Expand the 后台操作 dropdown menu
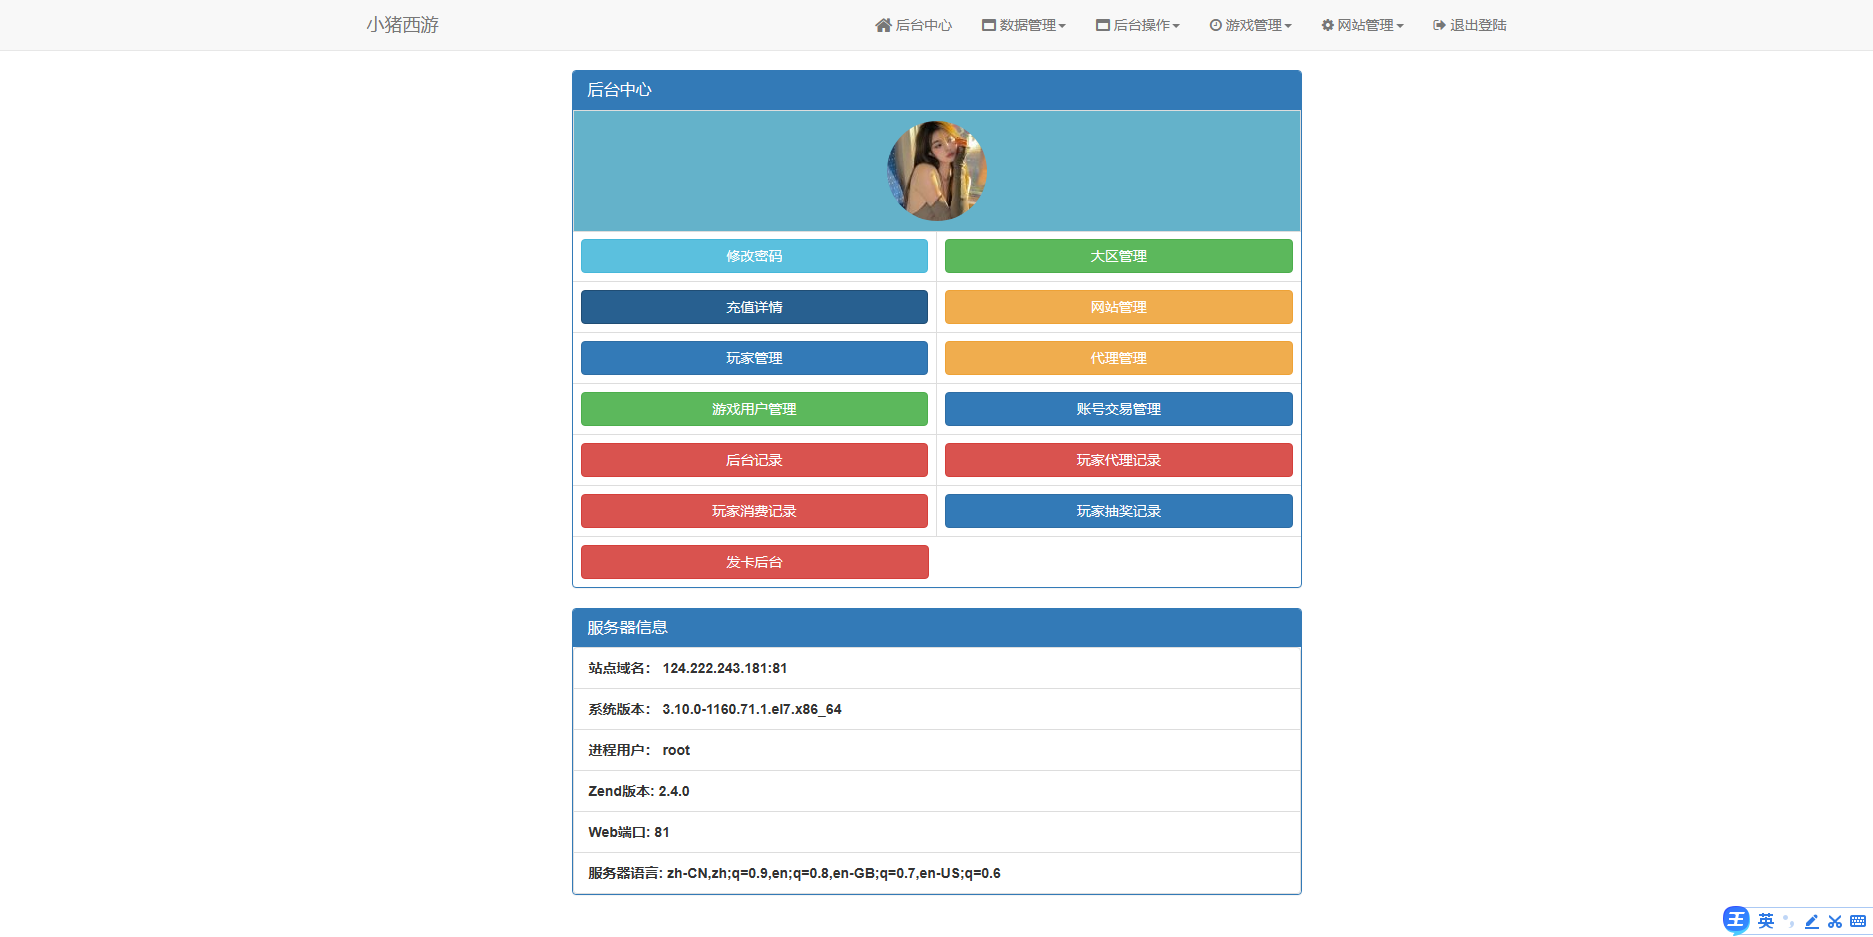 [x=1138, y=25]
